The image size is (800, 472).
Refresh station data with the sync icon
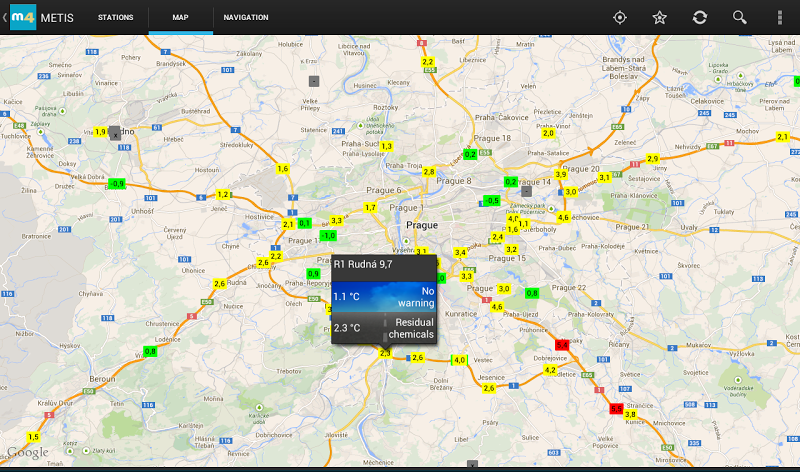(699, 18)
